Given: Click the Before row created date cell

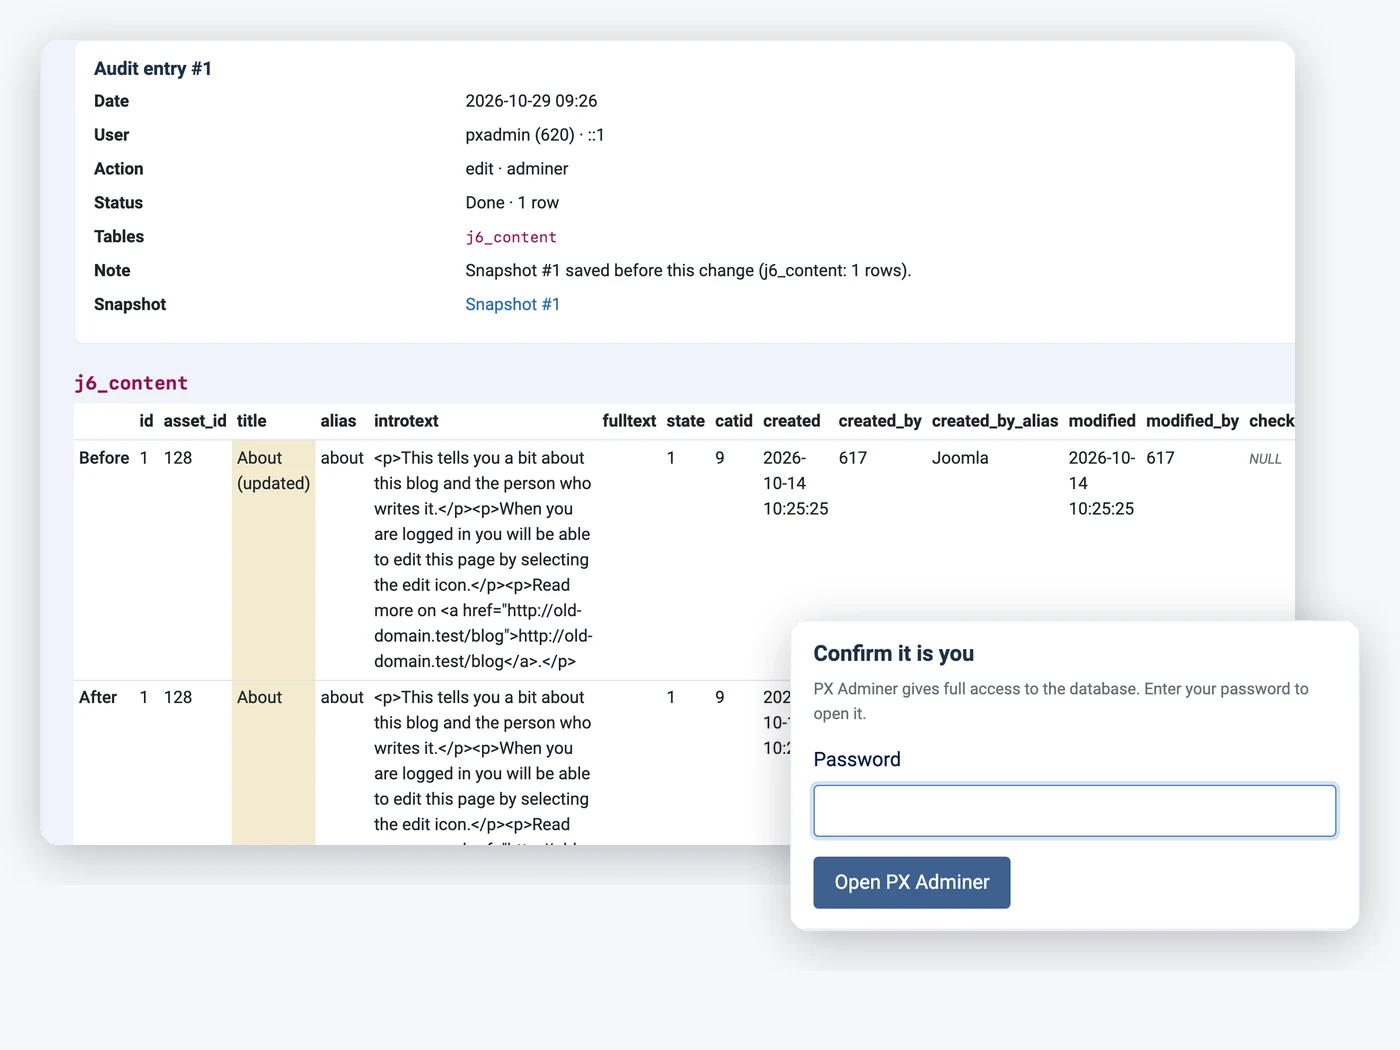Looking at the screenshot, I should pyautogui.click(x=796, y=483).
